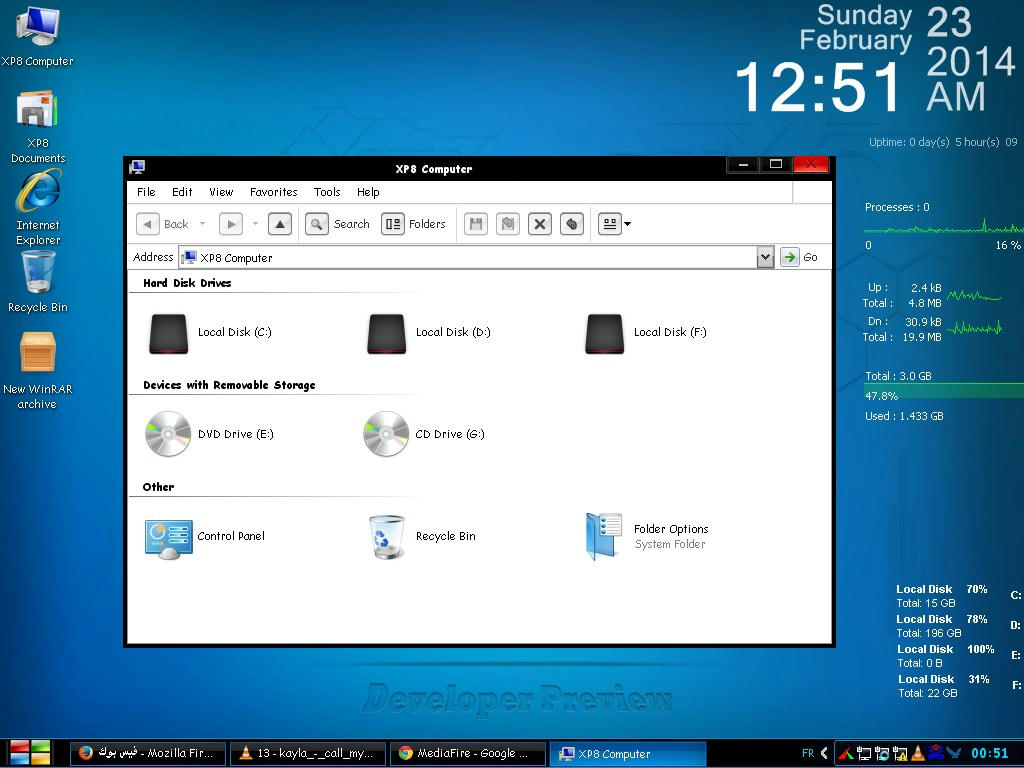Click red and green triangle tray icon
Viewport: 1024px width, 768px height.
pyautogui.click(x=846, y=753)
